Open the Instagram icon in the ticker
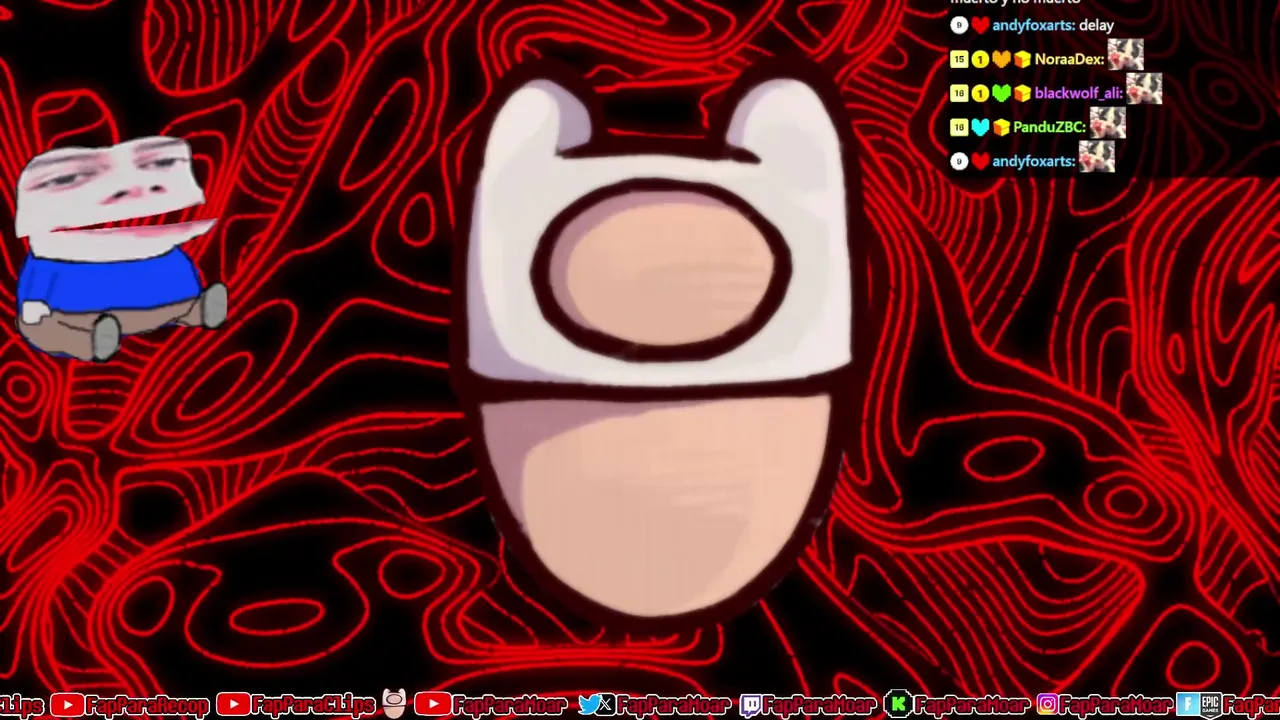The width and height of the screenshot is (1280, 720). pyautogui.click(x=1047, y=705)
